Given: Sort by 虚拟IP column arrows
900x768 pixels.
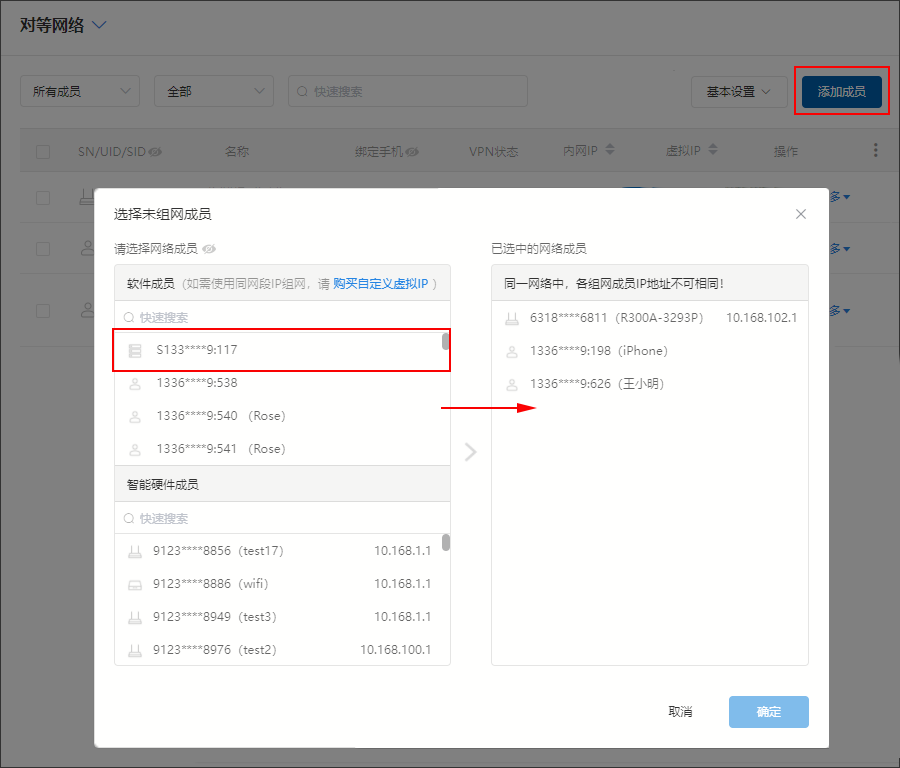Looking at the screenshot, I should (x=713, y=149).
